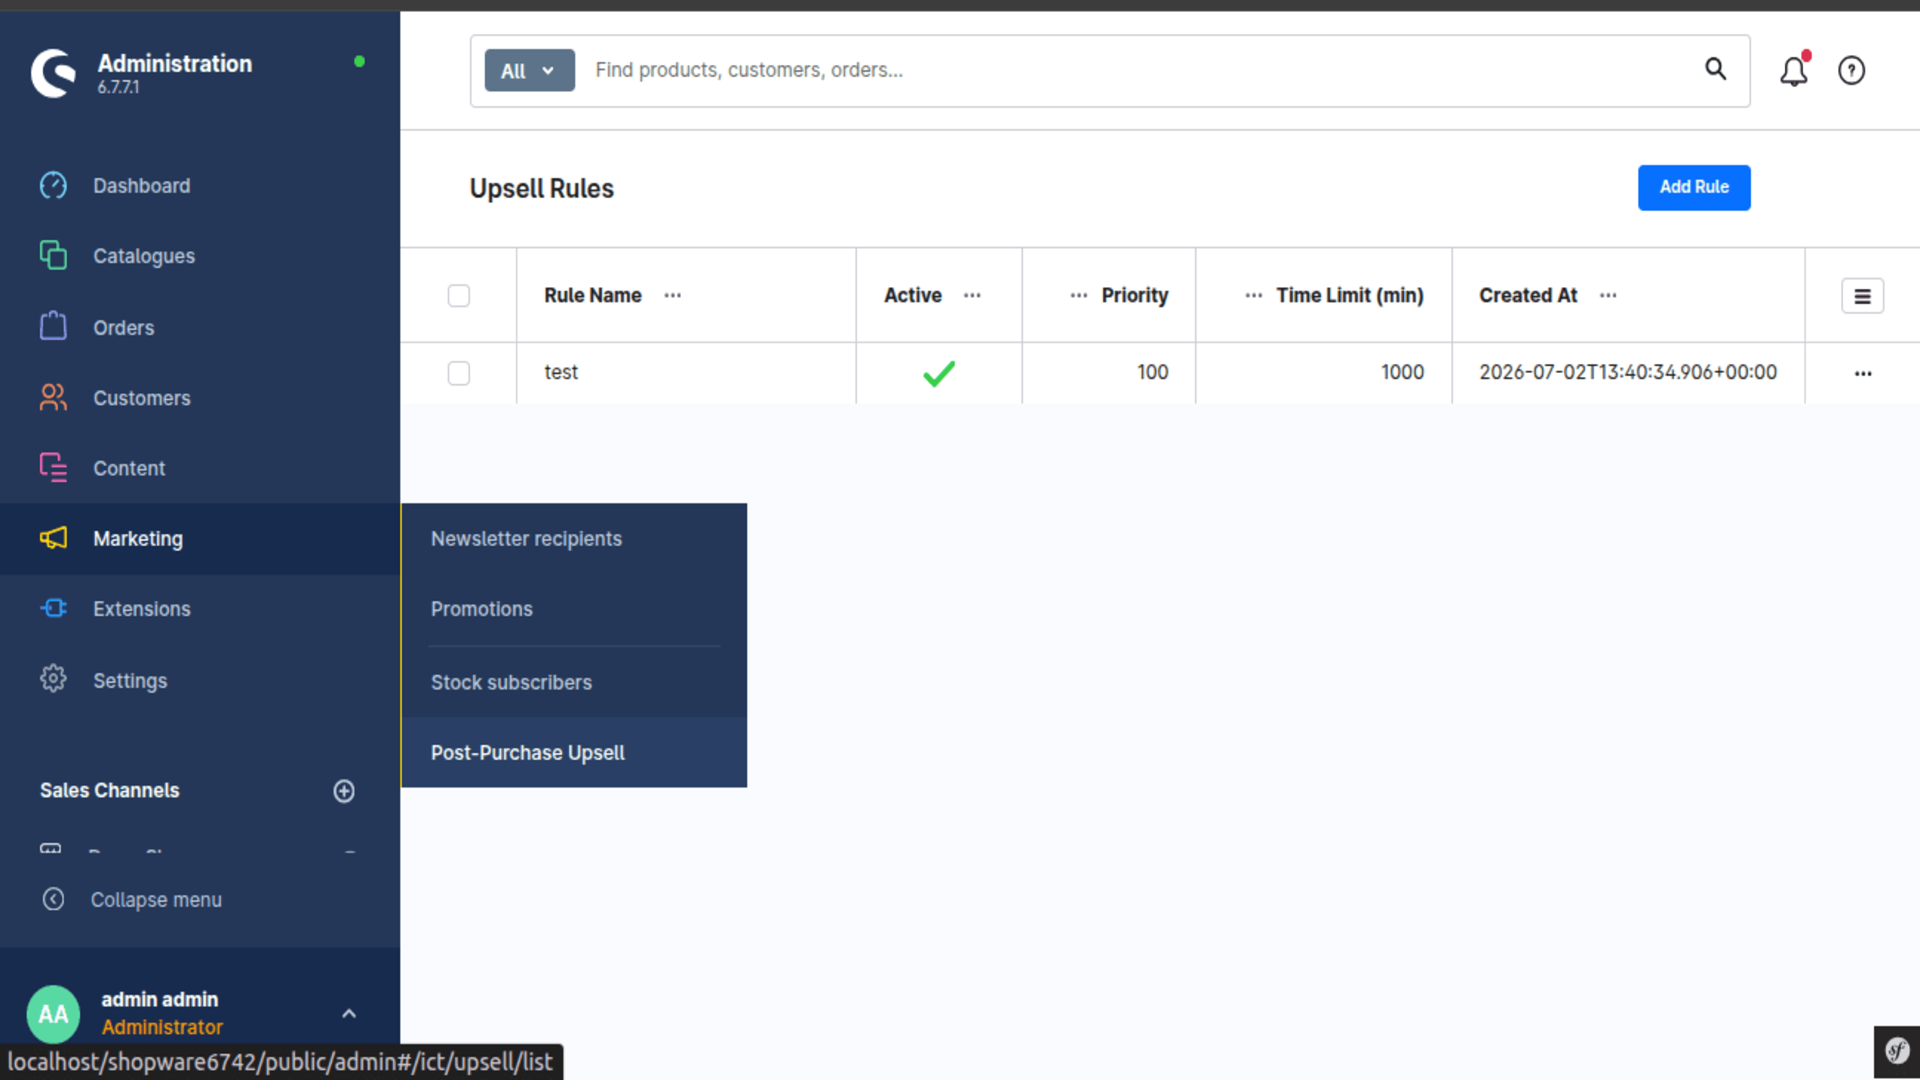The image size is (1920, 1080).
Task: Open notifications bell
Action: (x=1794, y=70)
